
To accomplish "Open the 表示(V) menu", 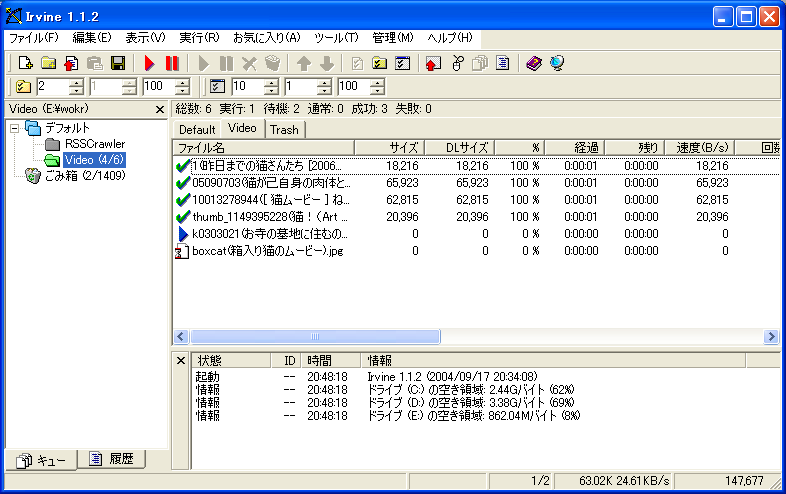I will click(x=145, y=38).
